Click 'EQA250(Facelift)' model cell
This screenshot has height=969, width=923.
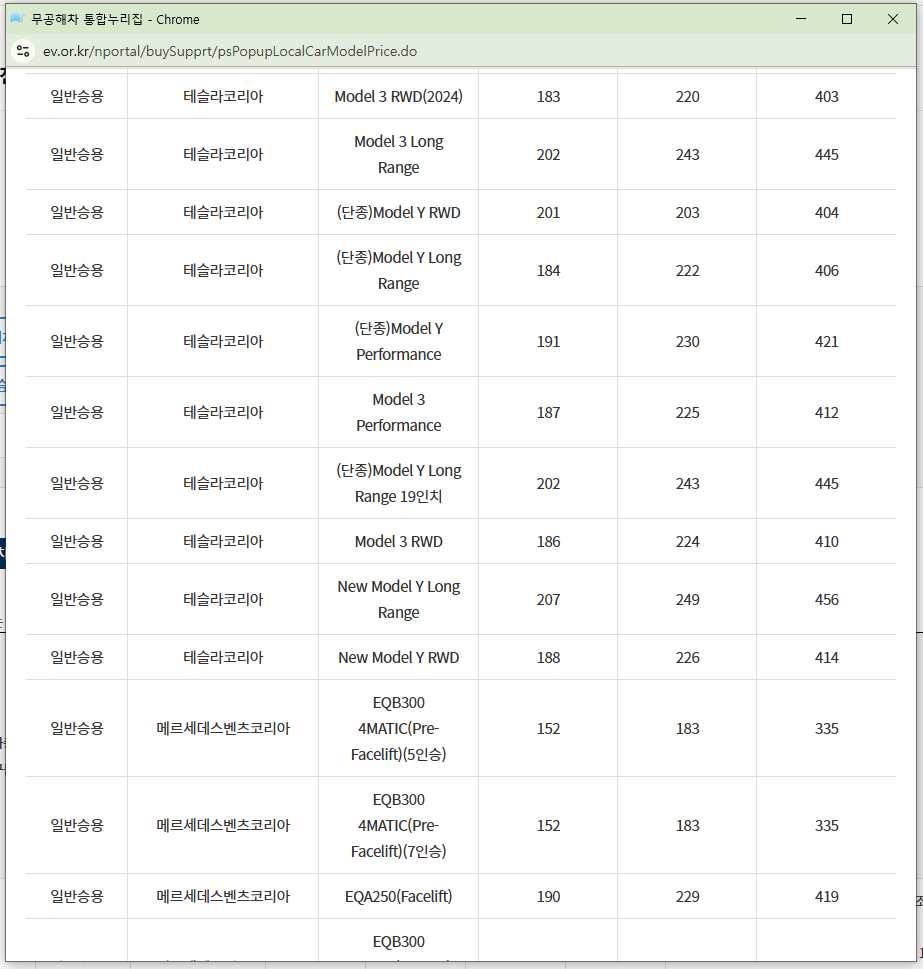pyautogui.click(x=398, y=896)
